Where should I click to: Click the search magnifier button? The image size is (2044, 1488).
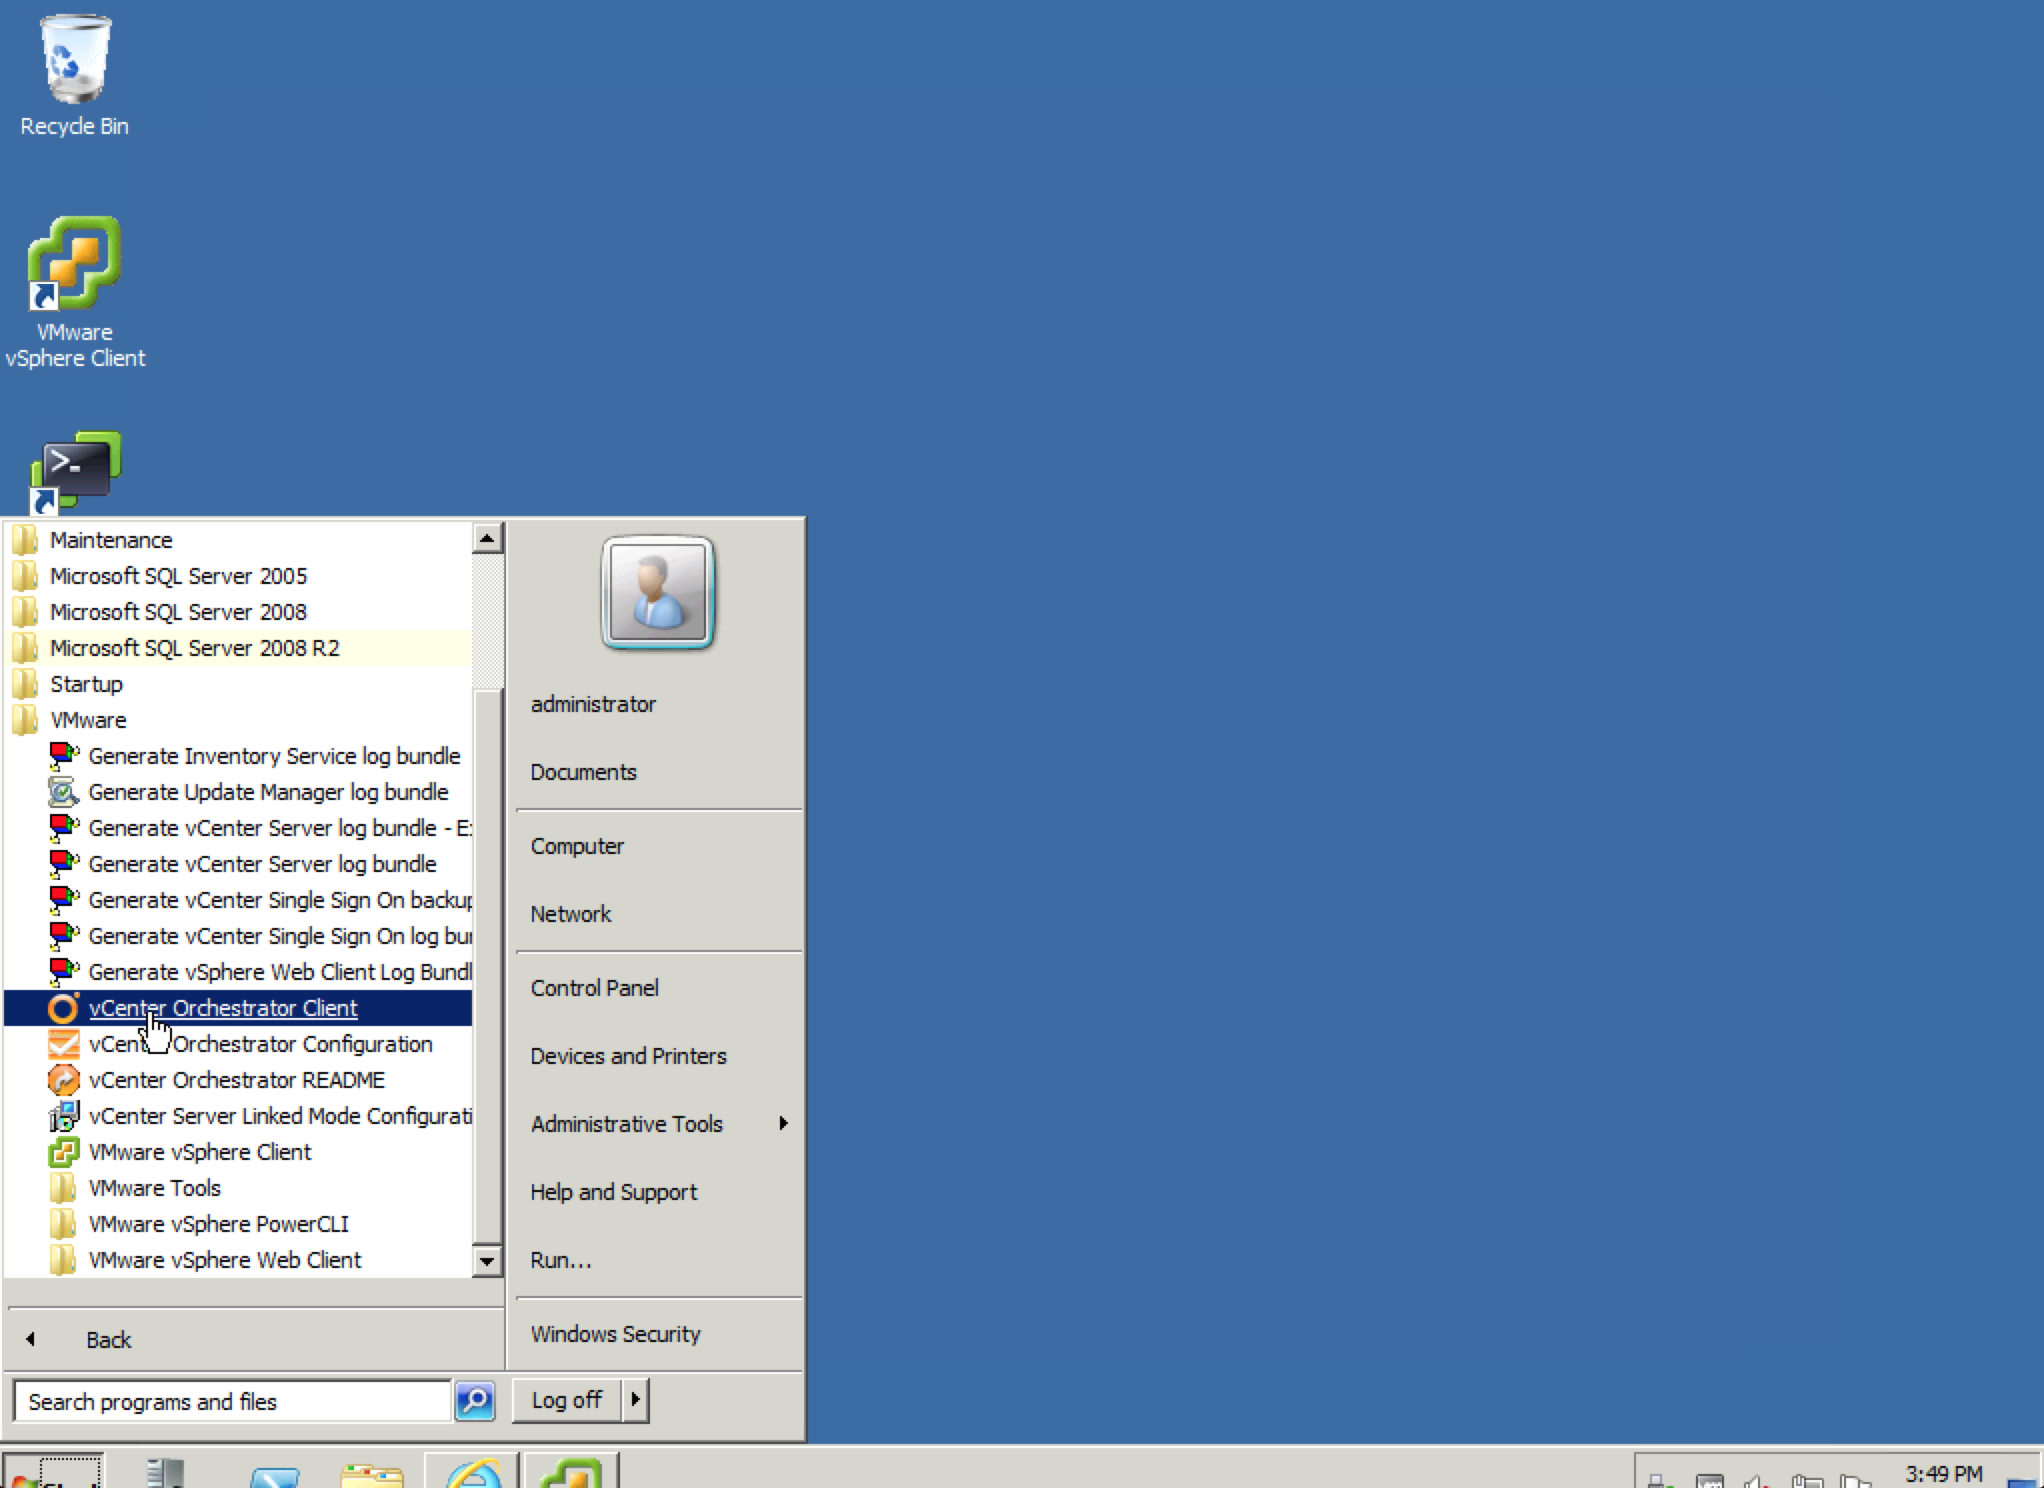coord(475,1401)
